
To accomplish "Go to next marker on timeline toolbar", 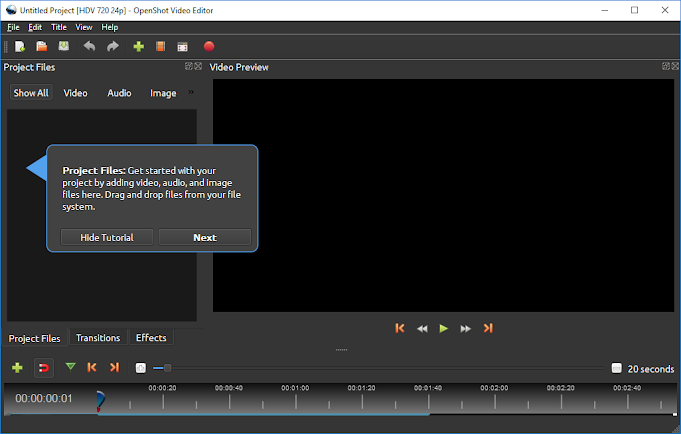I will pyautogui.click(x=114, y=368).
